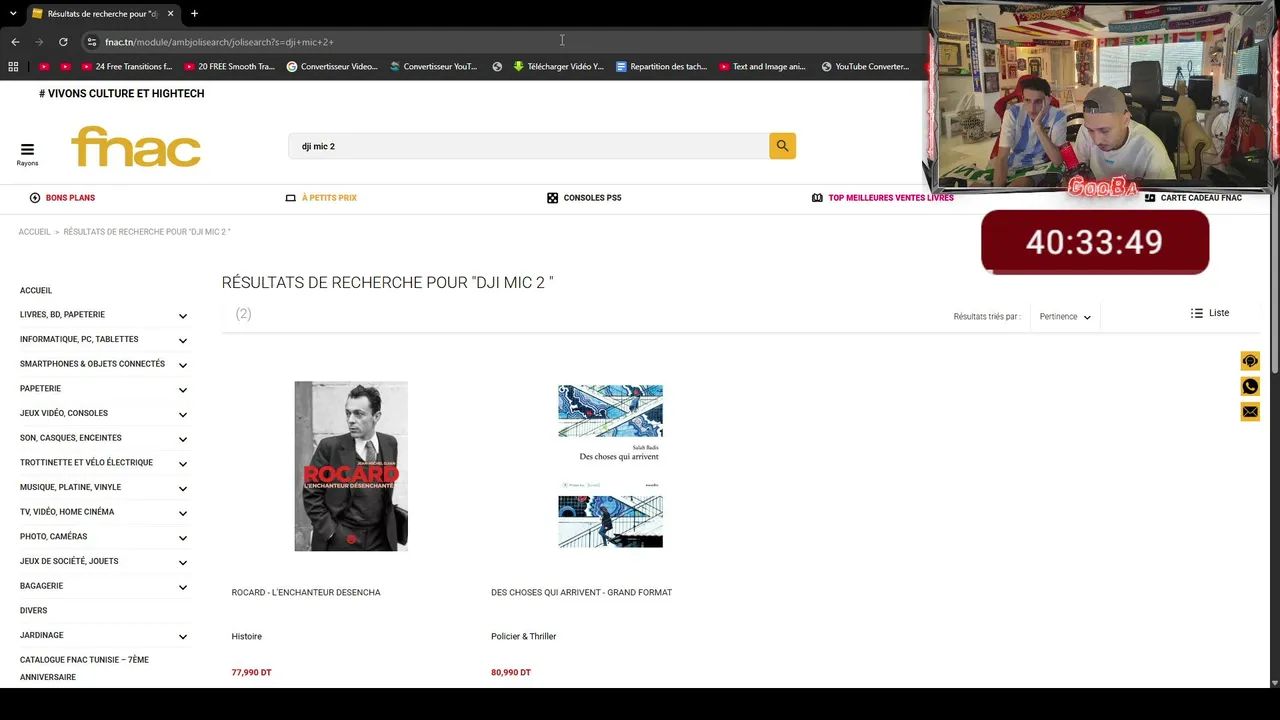Expand Trottinette et Vélo Électrique category
This screenshot has height=720, width=1280.
[x=183, y=464]
